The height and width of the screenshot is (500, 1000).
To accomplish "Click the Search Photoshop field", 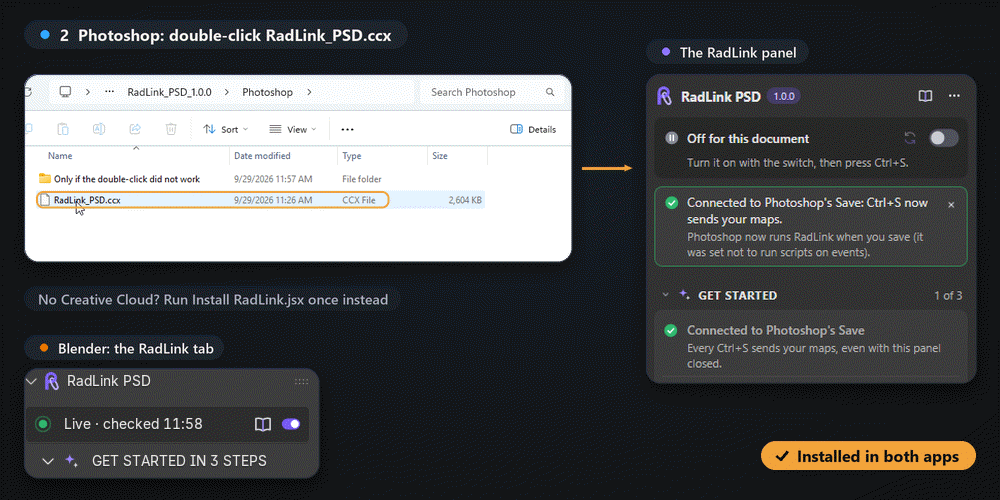I will tap(491, 92).
